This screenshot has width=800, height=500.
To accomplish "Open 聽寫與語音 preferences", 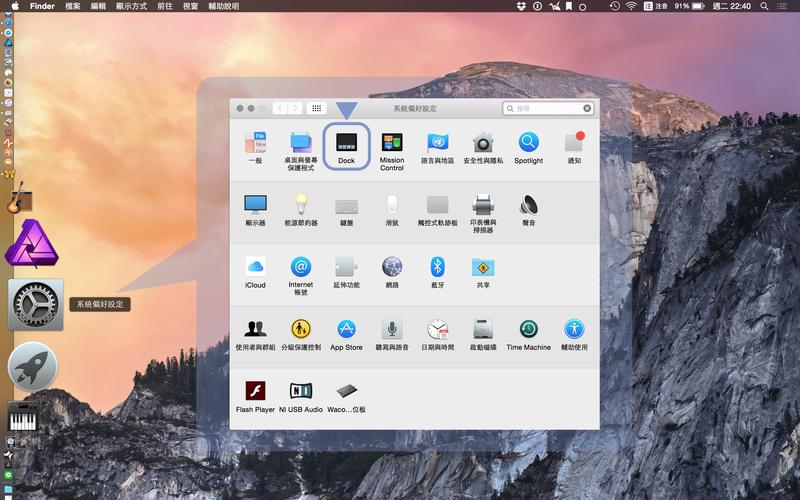I will [392, 334].
